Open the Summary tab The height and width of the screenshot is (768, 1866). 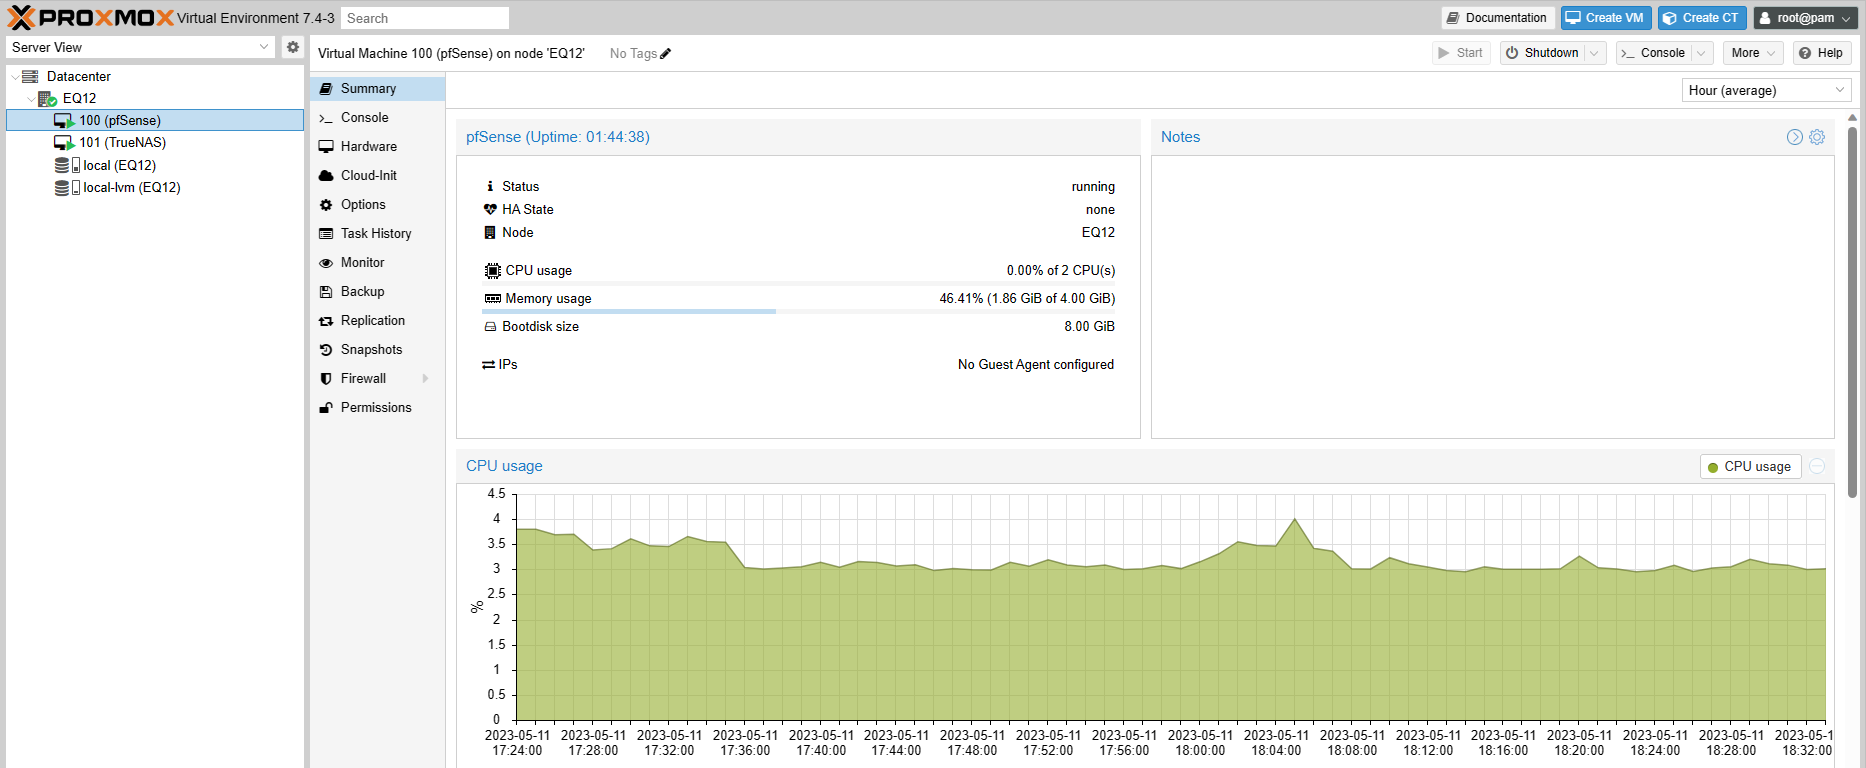tap(377, 88)
